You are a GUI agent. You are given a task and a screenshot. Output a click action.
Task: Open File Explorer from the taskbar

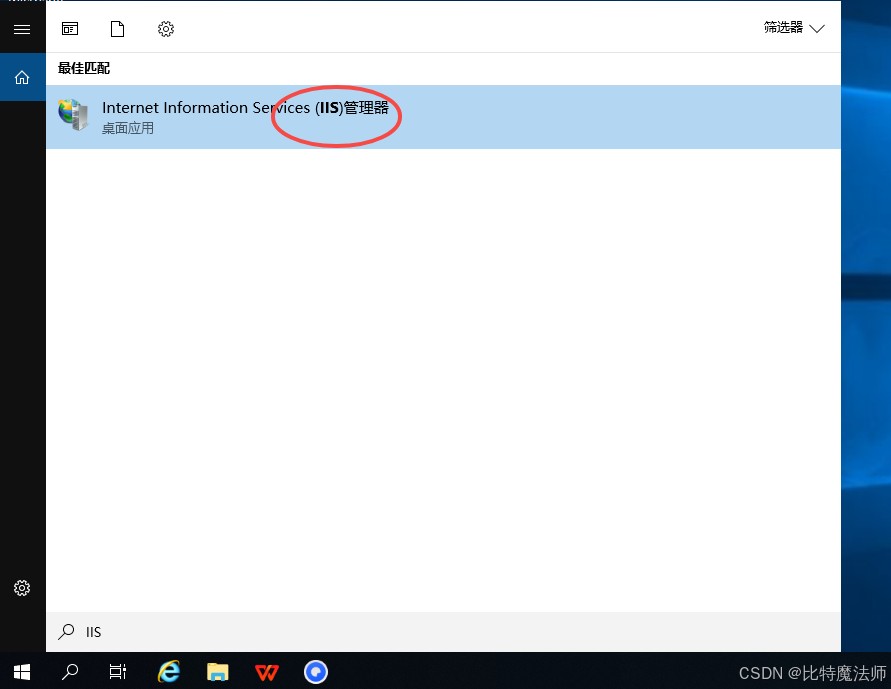coord(218,673)
